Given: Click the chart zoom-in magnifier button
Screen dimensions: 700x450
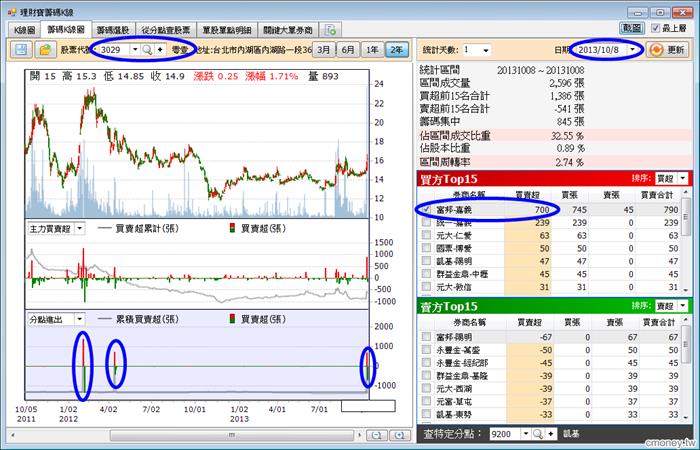Looking at the screenshot, I should pos(400,435).
